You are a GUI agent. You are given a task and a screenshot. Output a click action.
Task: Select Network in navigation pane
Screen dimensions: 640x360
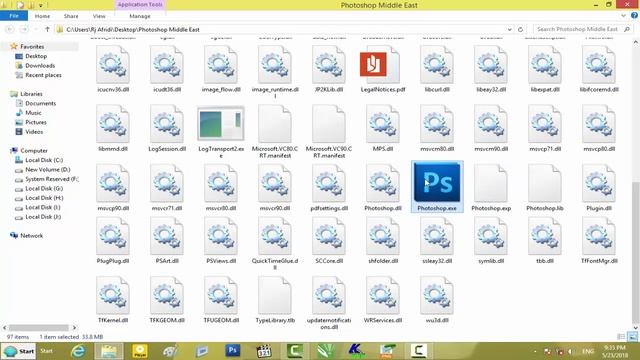(x=31, y=236)
